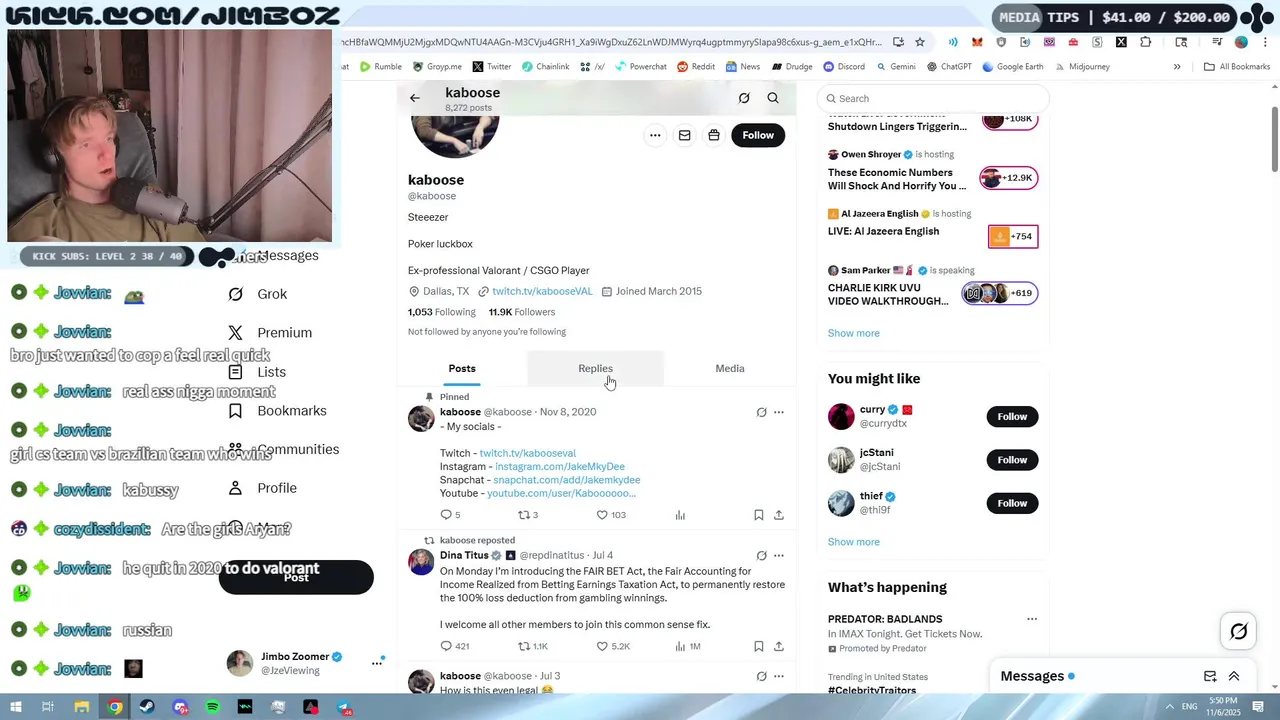Image resolution: width=1280 pixels, height=720 pixels.
Task: Click the search icon in the profile header
Action: coord(773,98)
